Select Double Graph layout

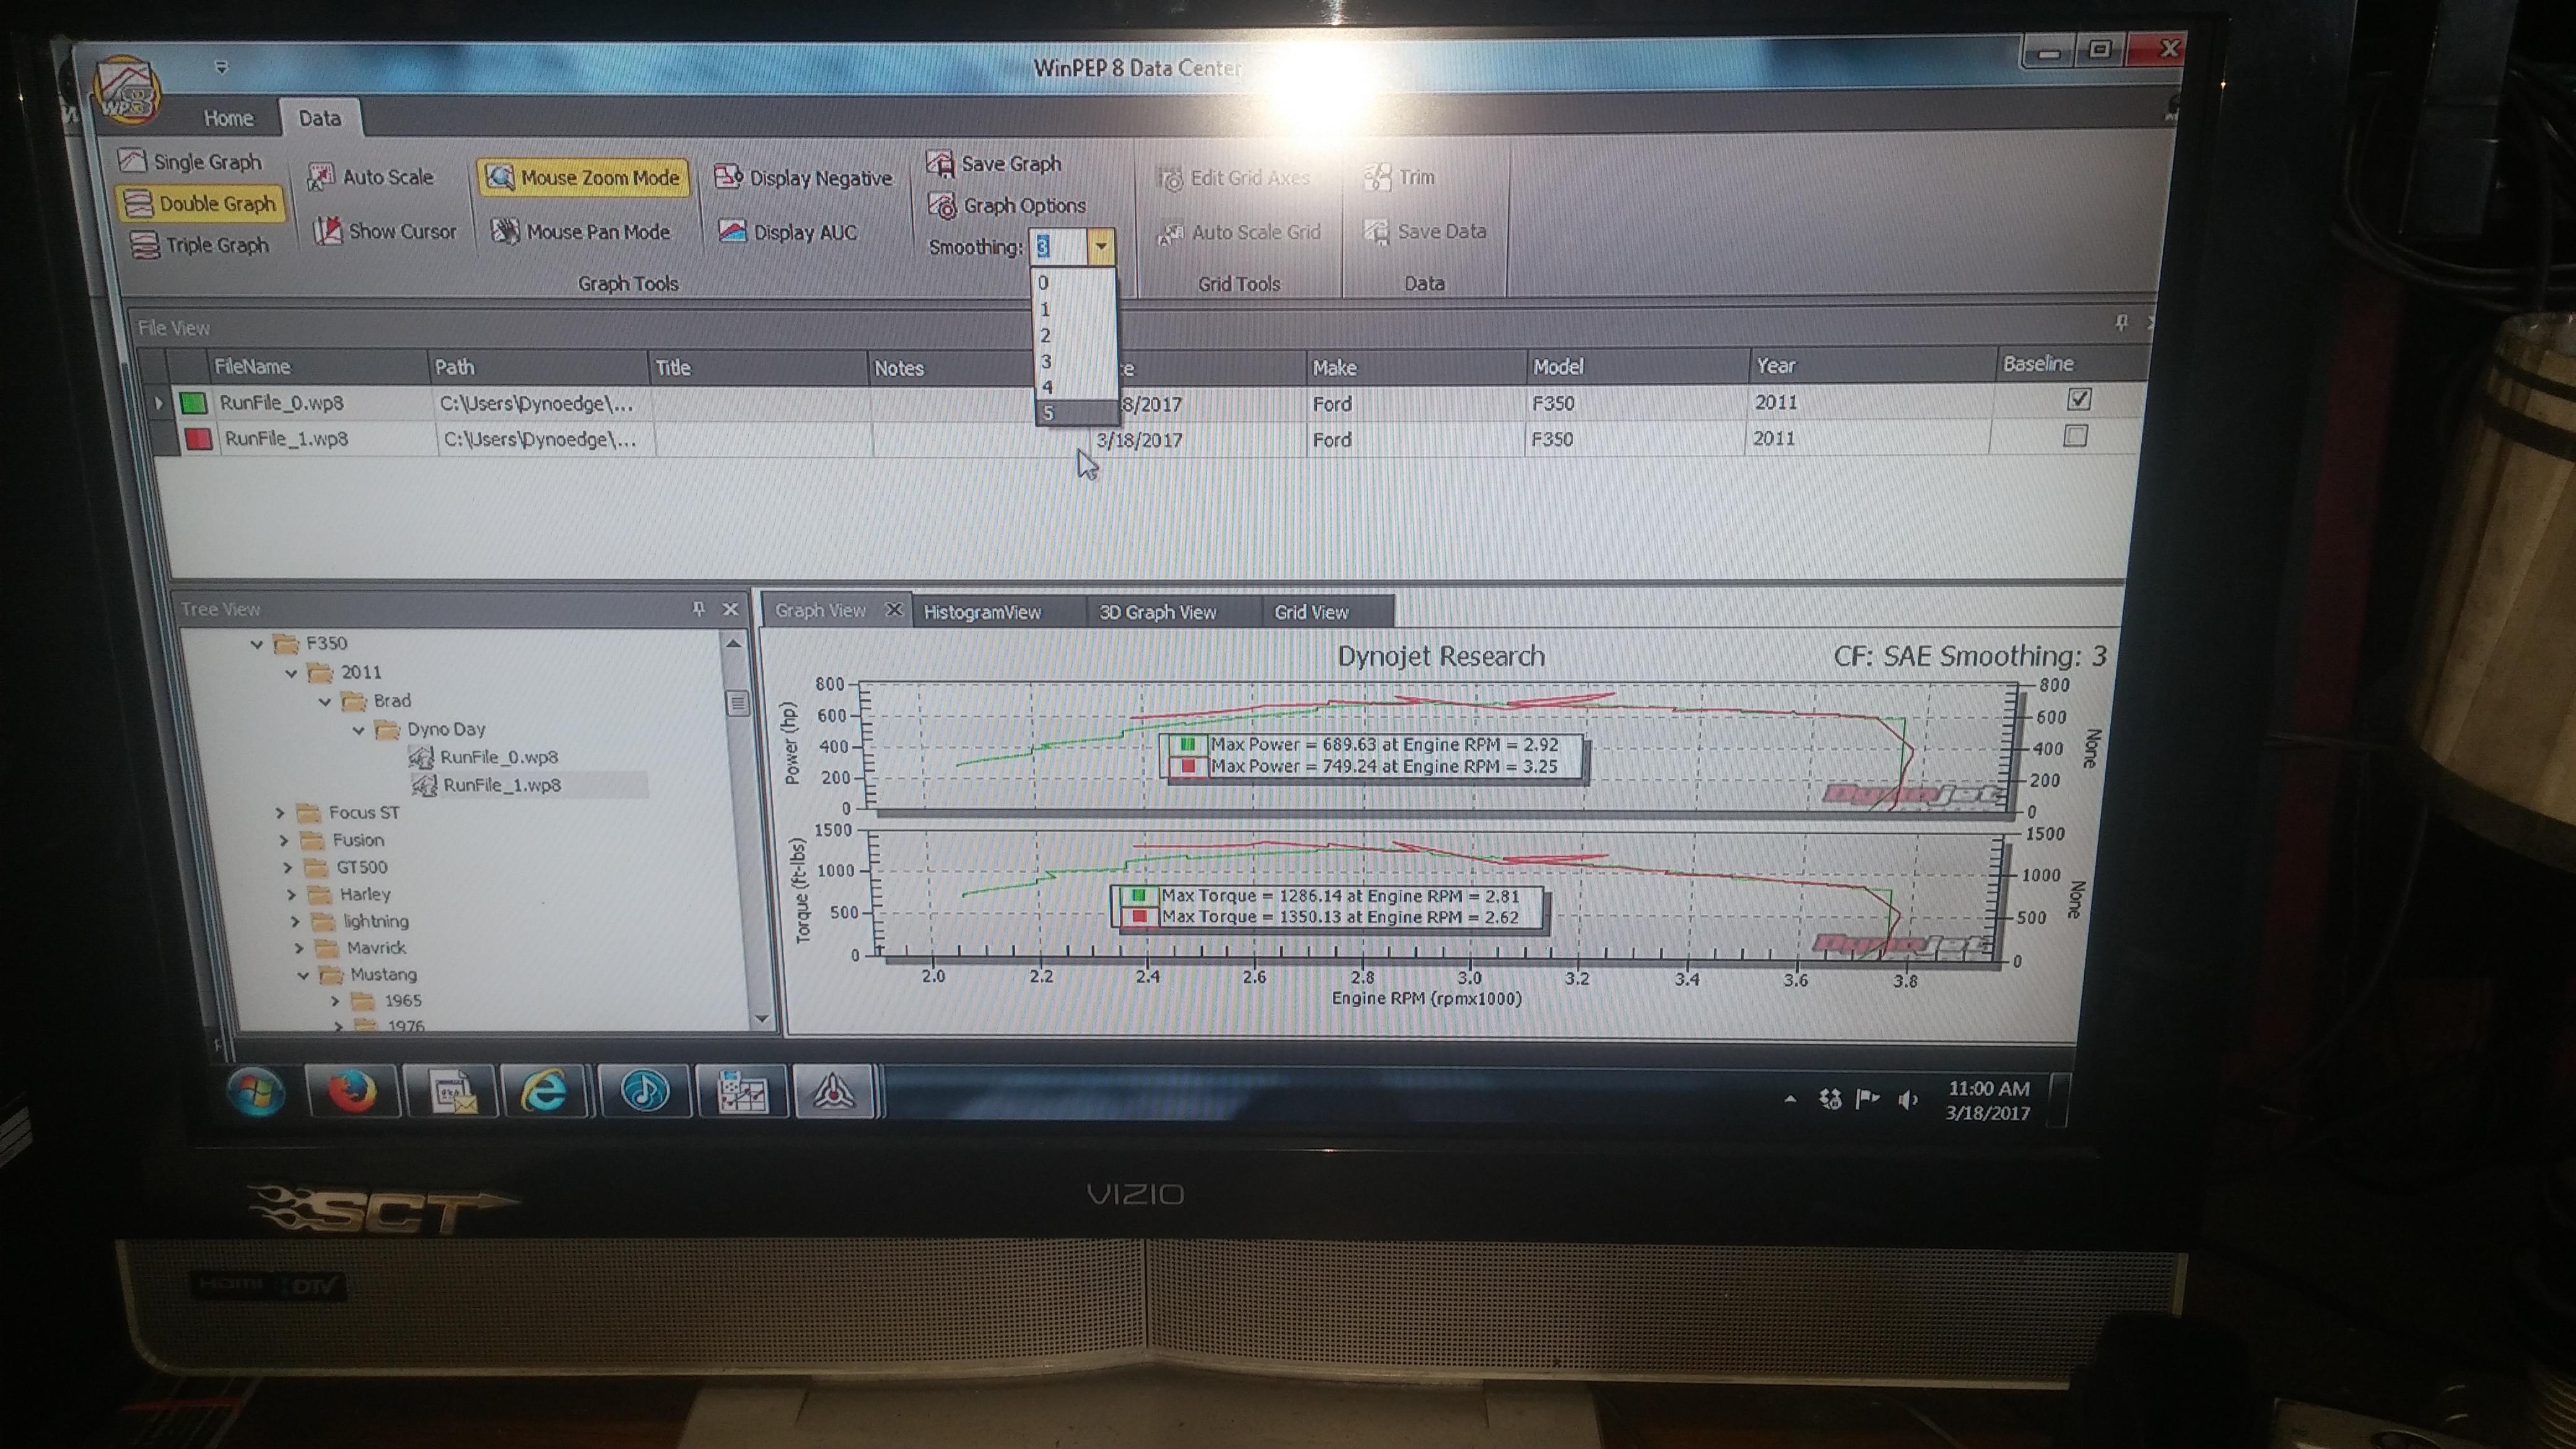coord(200,203)
